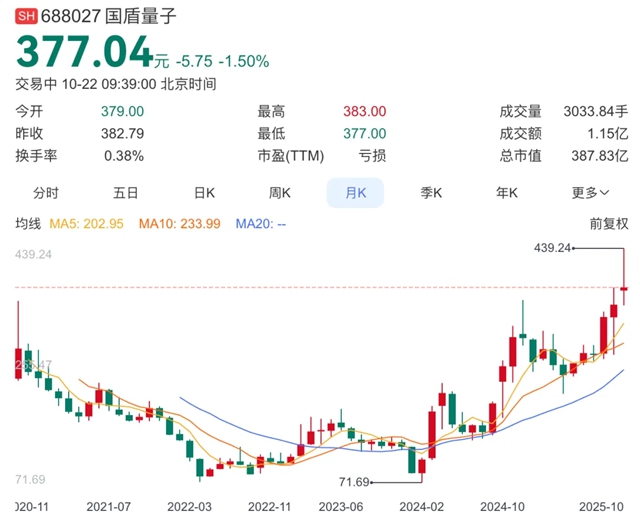The image size is (640, 521).
Task: Switch to the 分时 intraday tab
Action: click(x=46, y=193)
